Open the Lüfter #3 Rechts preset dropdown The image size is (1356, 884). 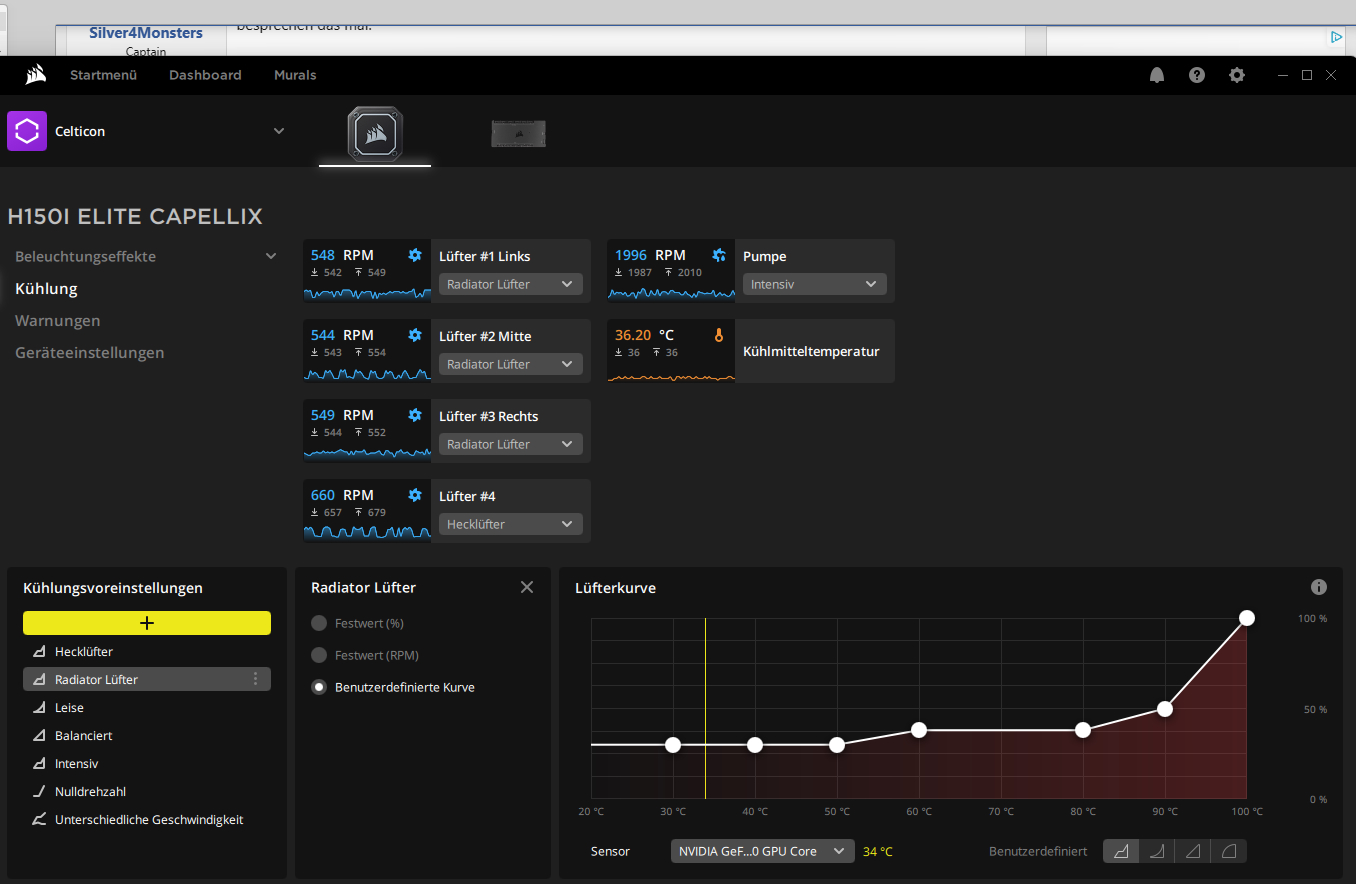coord(510,444)
